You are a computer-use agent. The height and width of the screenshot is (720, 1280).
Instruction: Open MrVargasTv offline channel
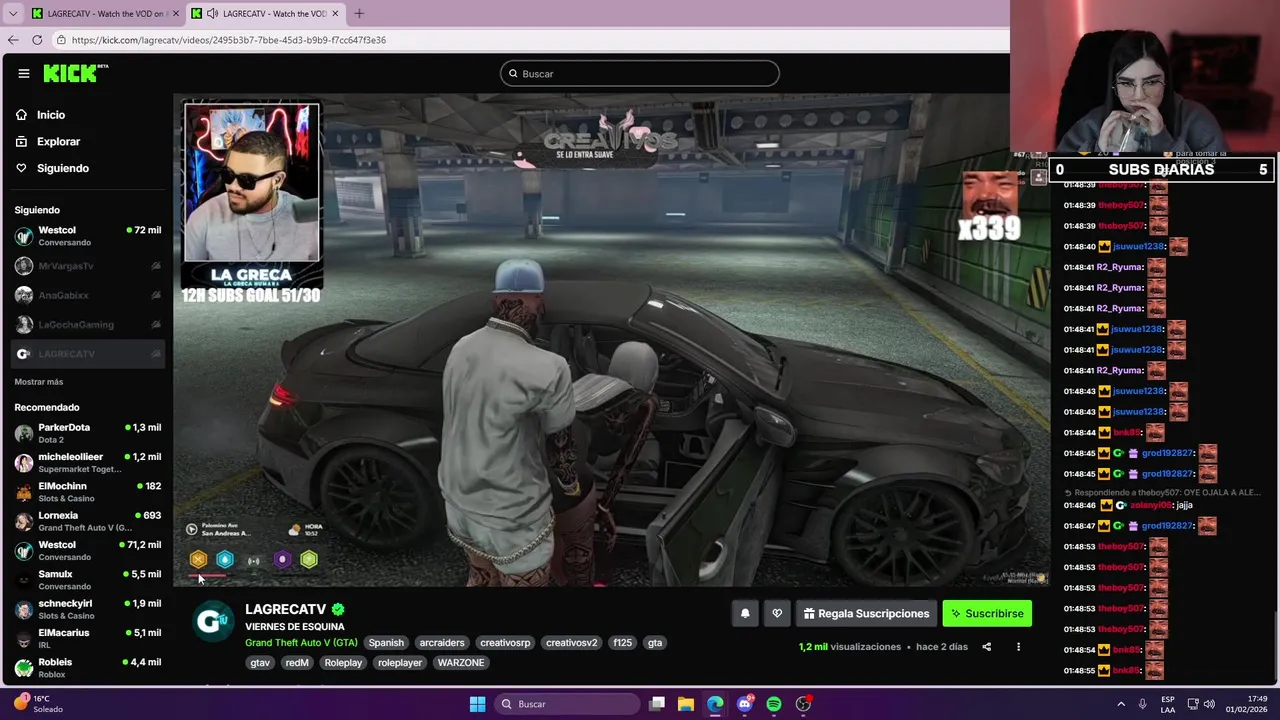pyautogui.click(x=87, y=266)
